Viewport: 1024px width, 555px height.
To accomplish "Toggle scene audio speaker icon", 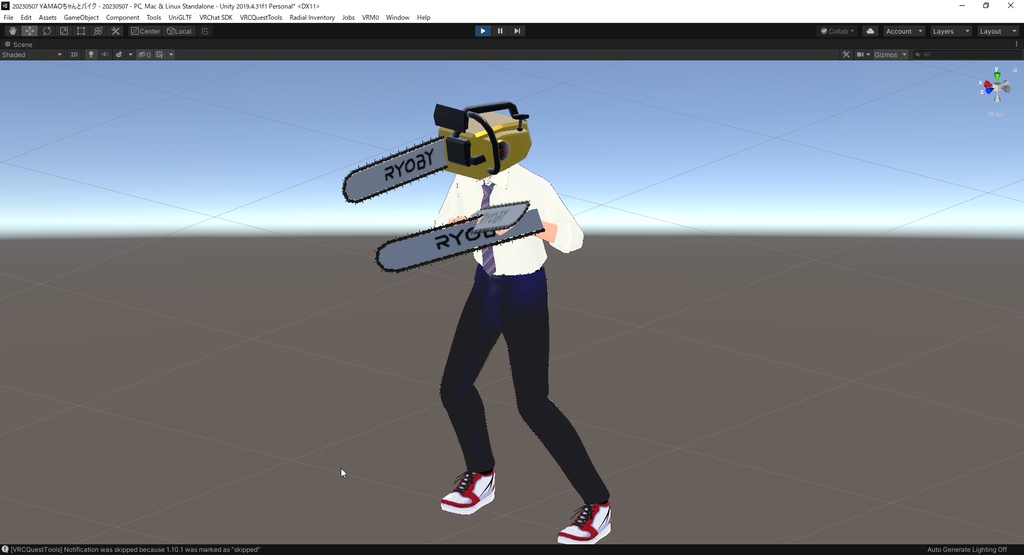I will pyautogui.click(x=104, y=55).
